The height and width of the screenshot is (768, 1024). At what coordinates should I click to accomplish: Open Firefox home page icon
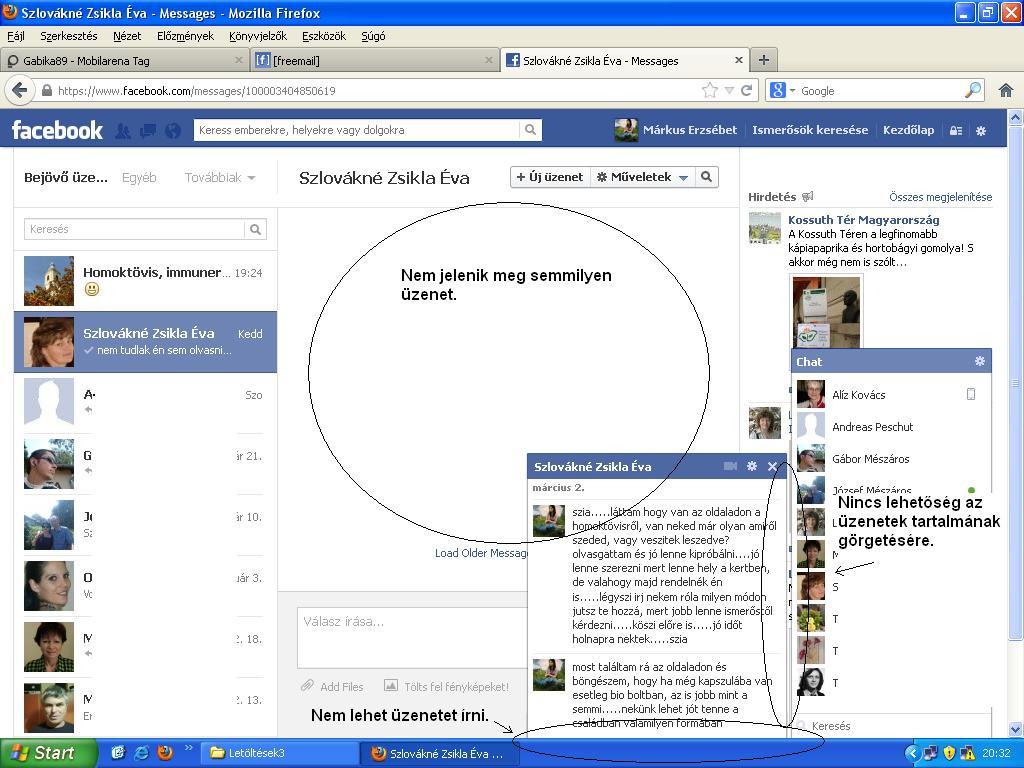point(1006,91)
